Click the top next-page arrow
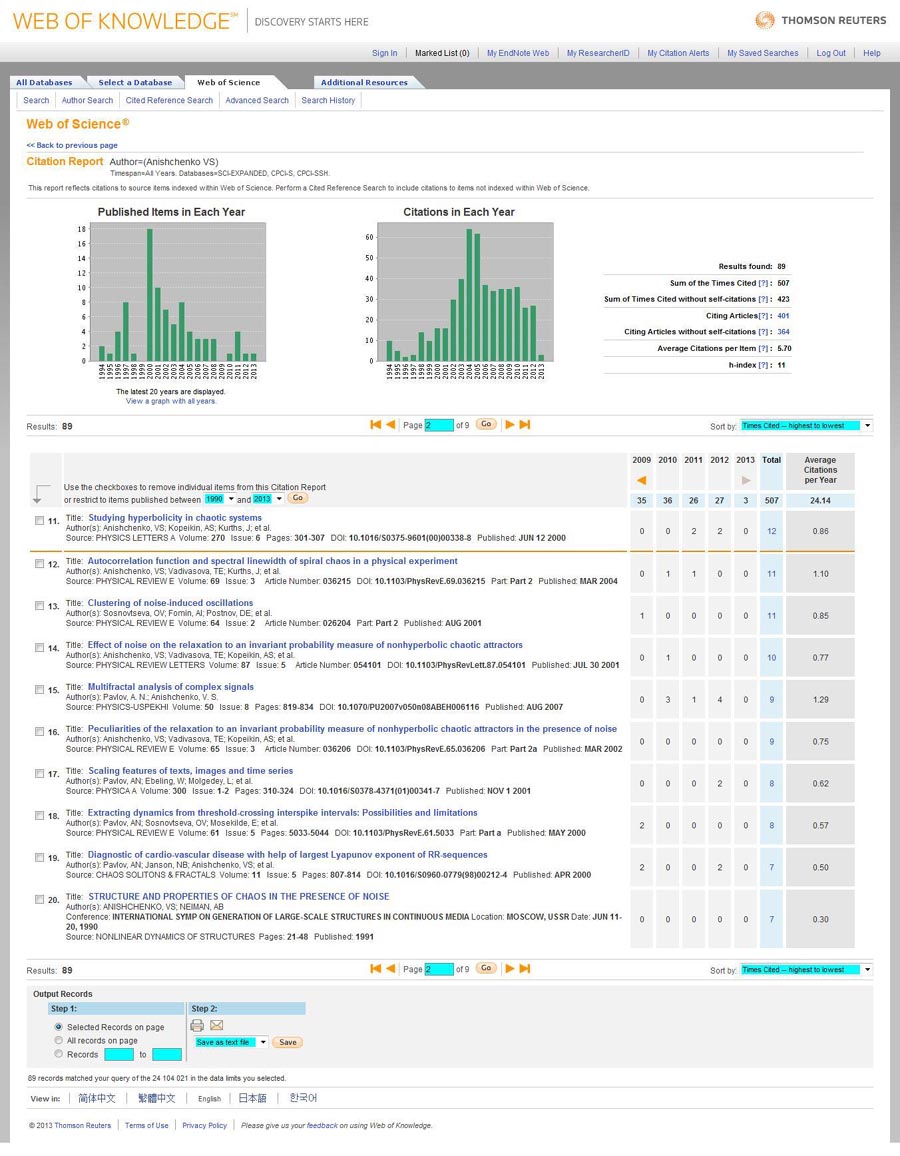 coord(509,425)
